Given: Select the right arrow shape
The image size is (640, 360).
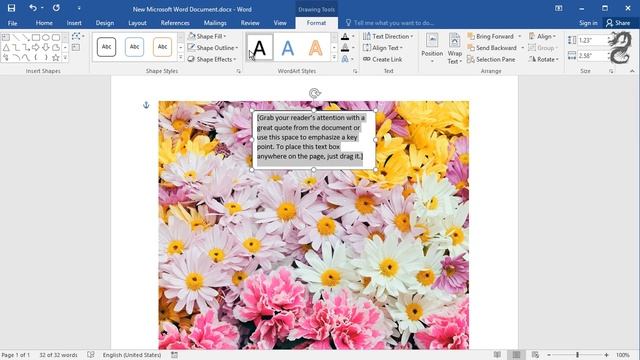Looking at the screenshot, I should pyautogui.click(x=36, y=48).
